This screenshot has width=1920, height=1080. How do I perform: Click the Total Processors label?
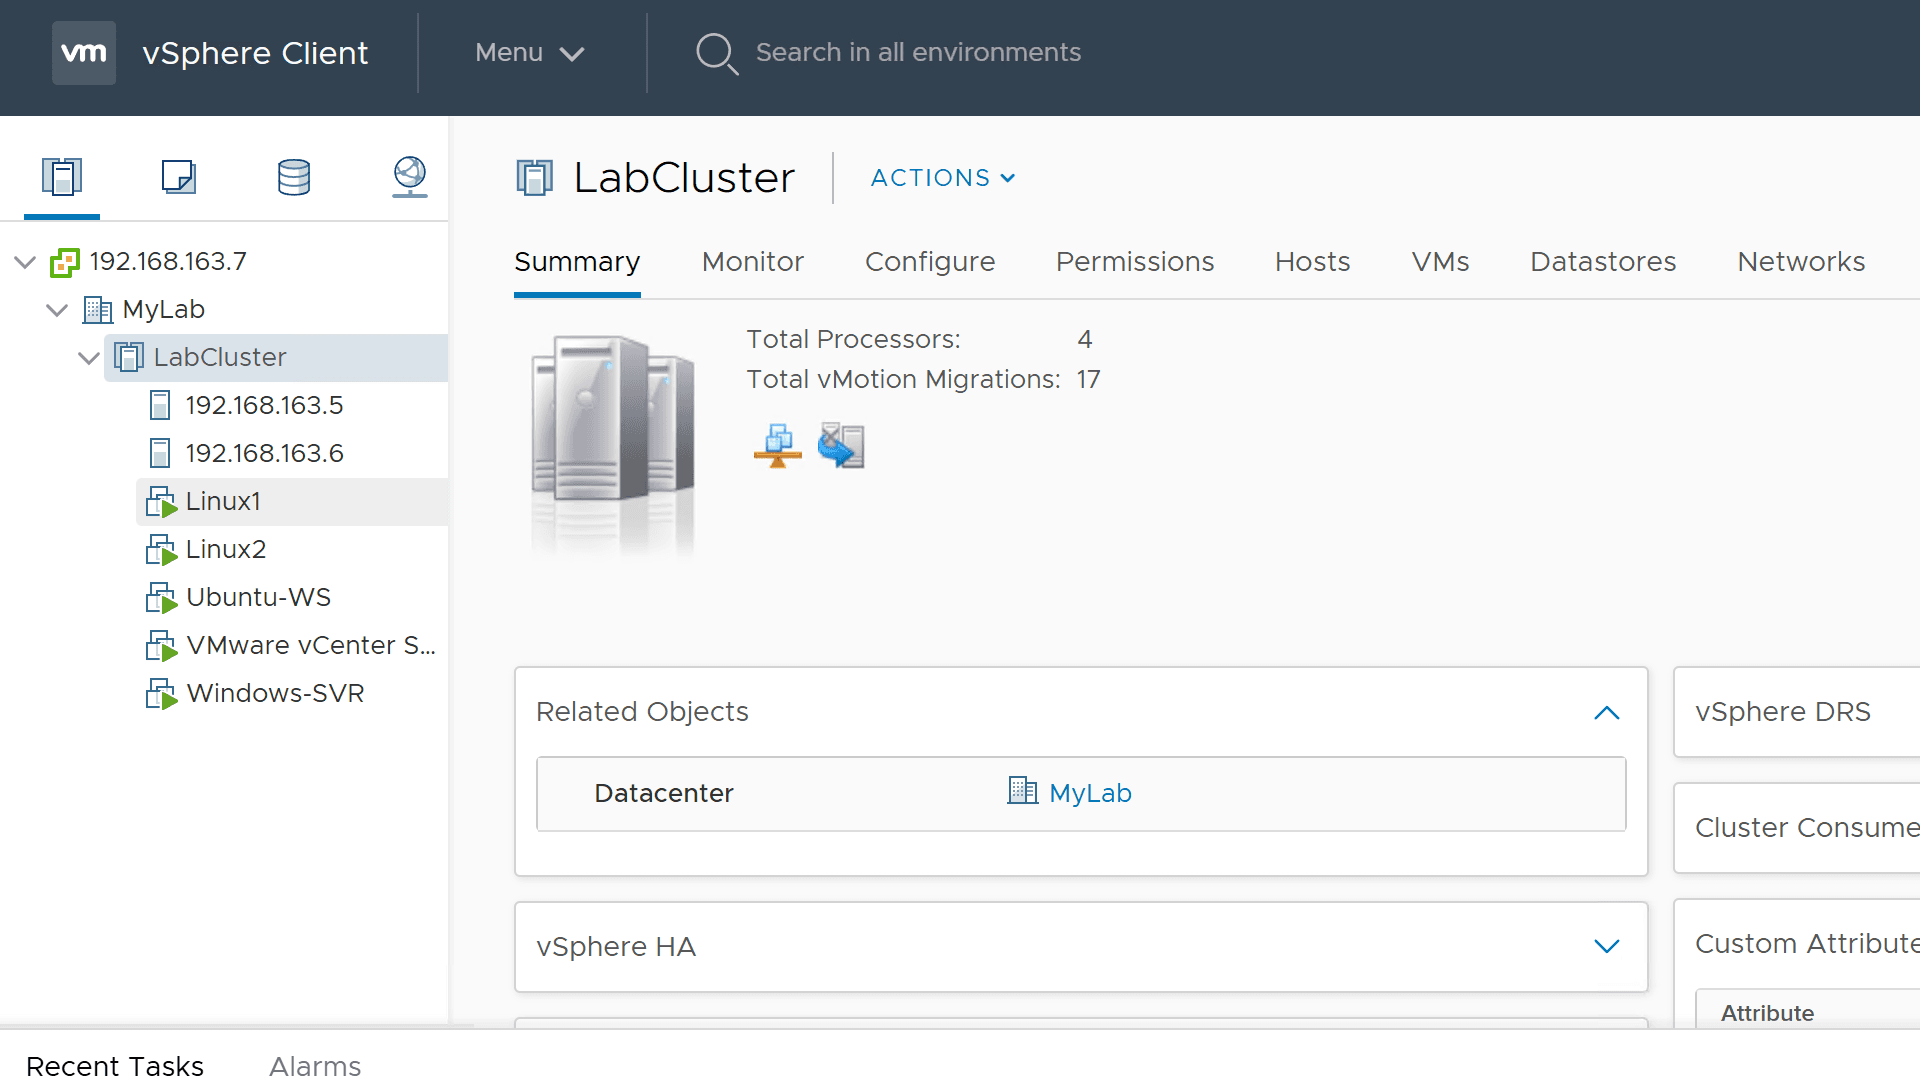click(x=853, y=340)
